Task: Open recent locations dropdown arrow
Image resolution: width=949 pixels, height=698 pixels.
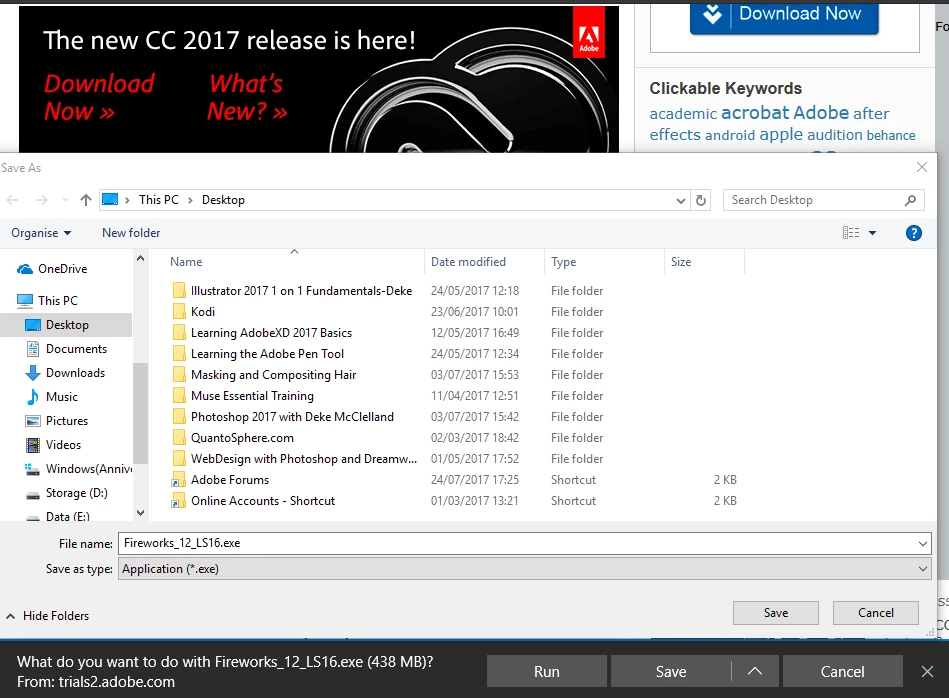Action: pyautogui.click(x=65, y=200)
